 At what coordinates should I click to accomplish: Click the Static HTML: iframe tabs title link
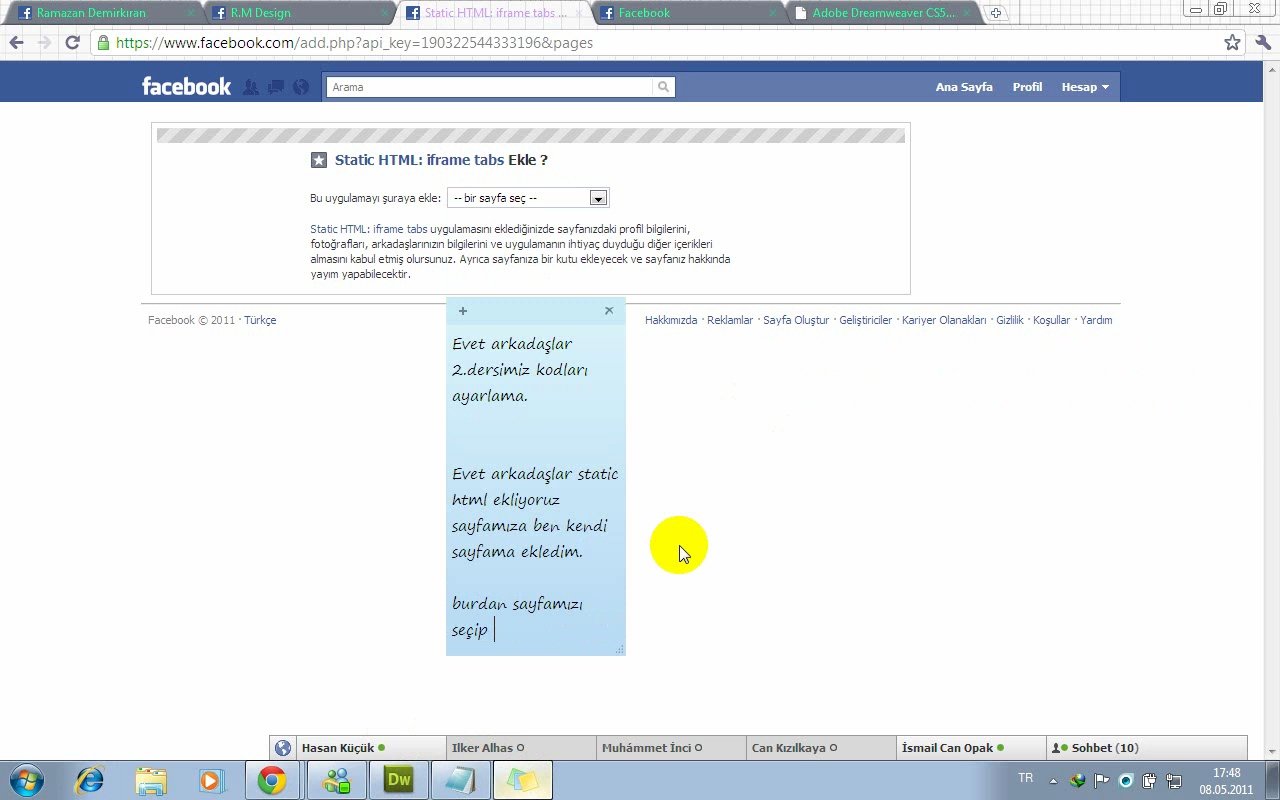coord(419,160)
